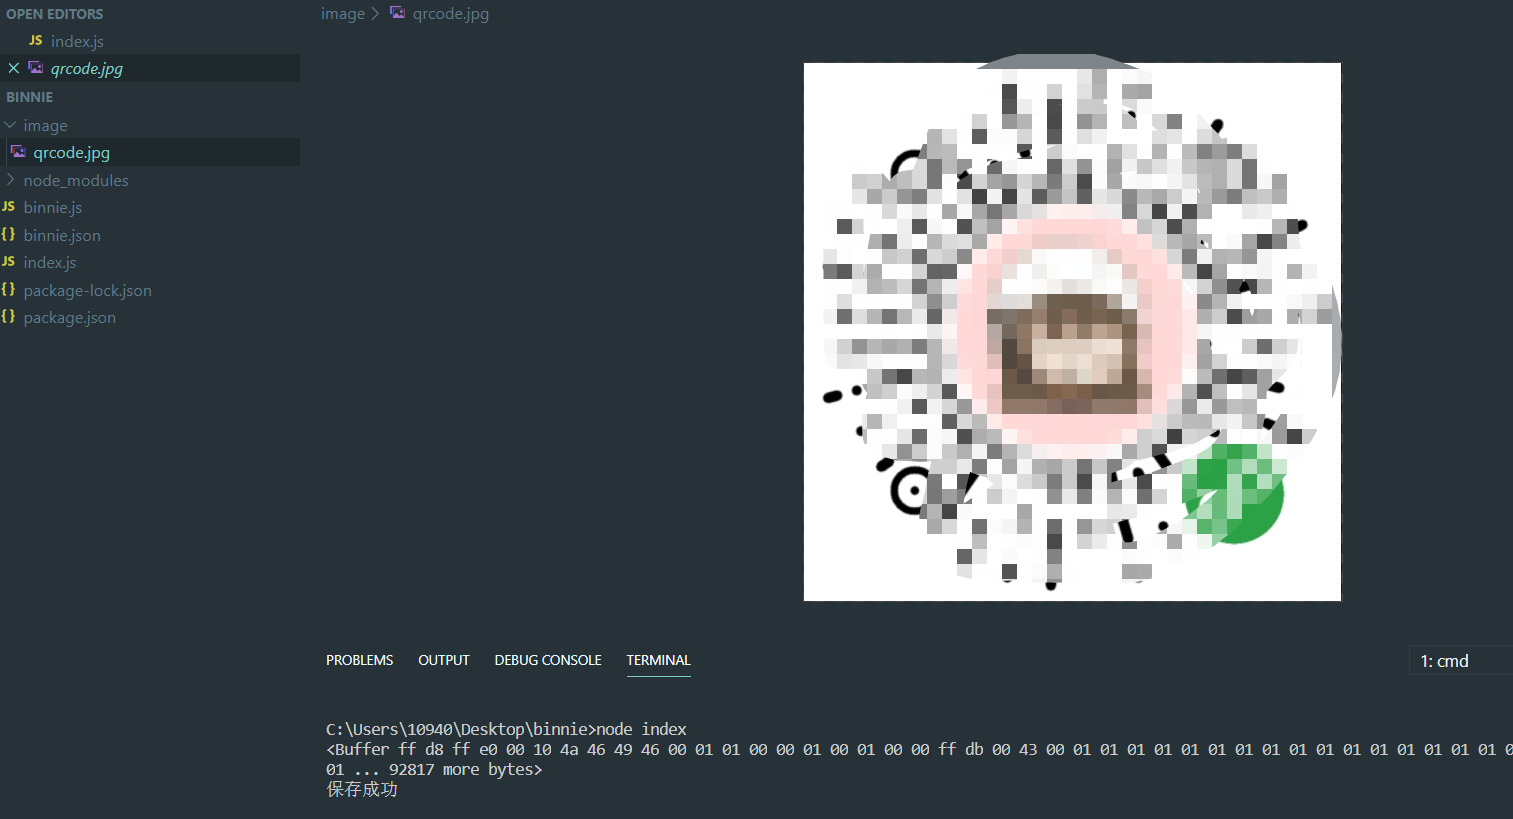Click image file icon of qrcode.jpg in tree
The height and width of the screenshot is (819, 1513).
[x=18, y=152]
